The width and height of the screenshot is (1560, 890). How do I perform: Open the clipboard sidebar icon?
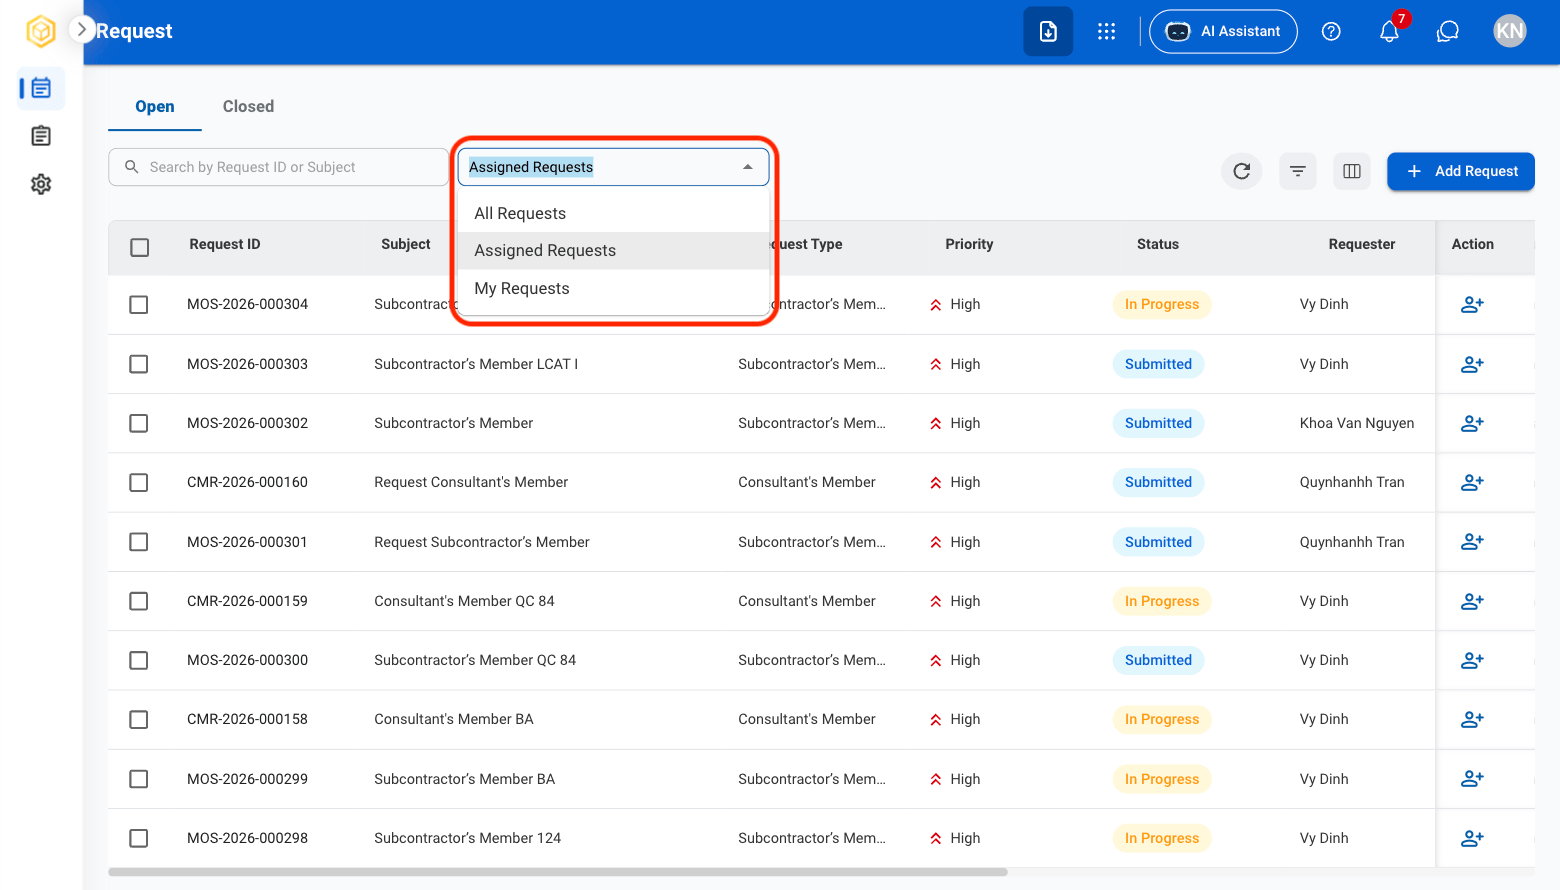(41, 136)
